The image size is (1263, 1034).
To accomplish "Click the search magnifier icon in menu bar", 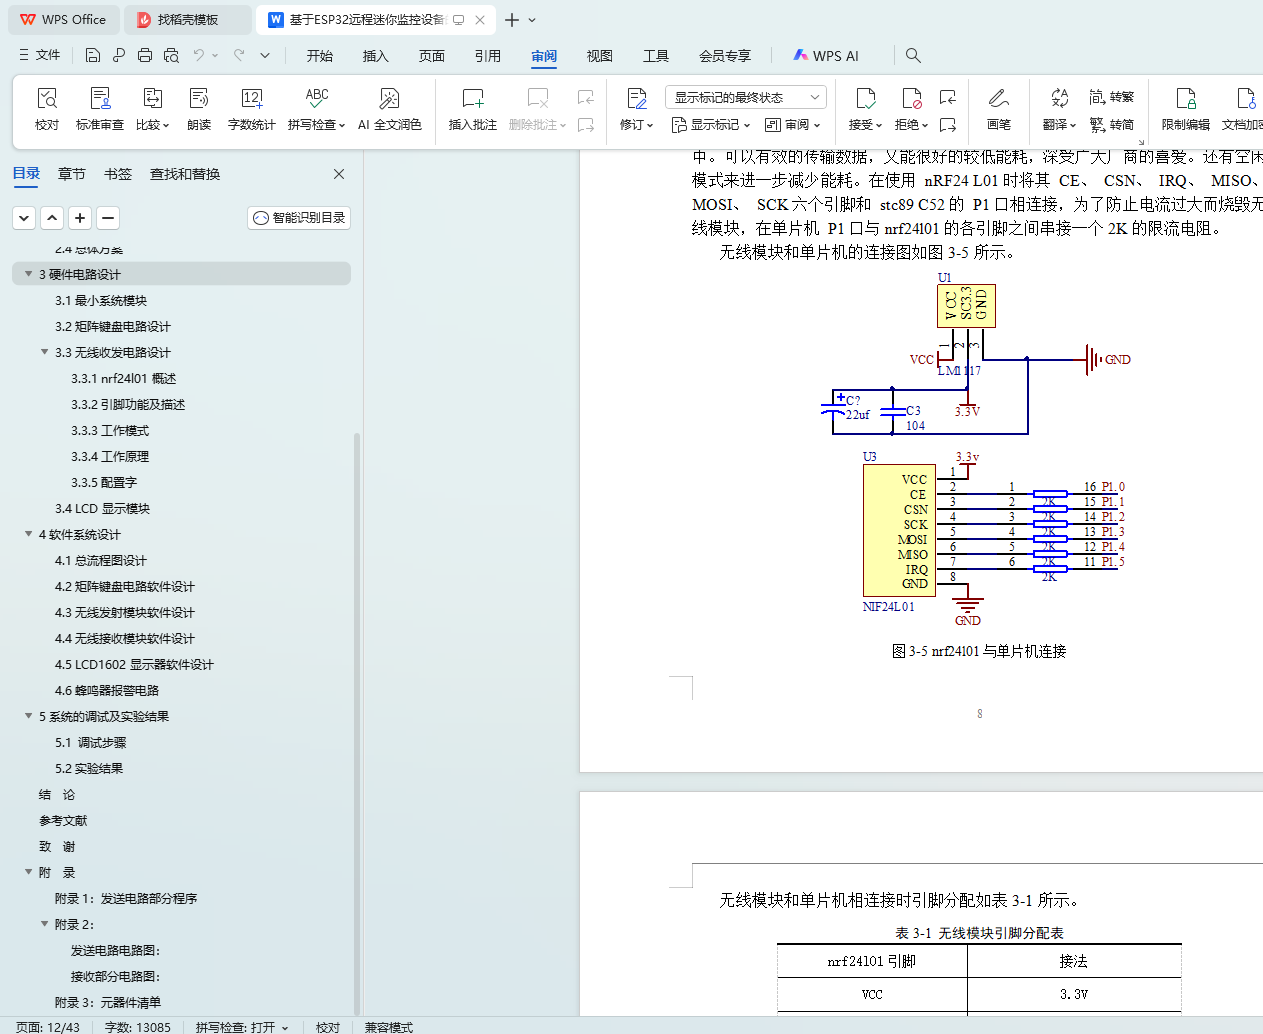I will pos(913,55).
